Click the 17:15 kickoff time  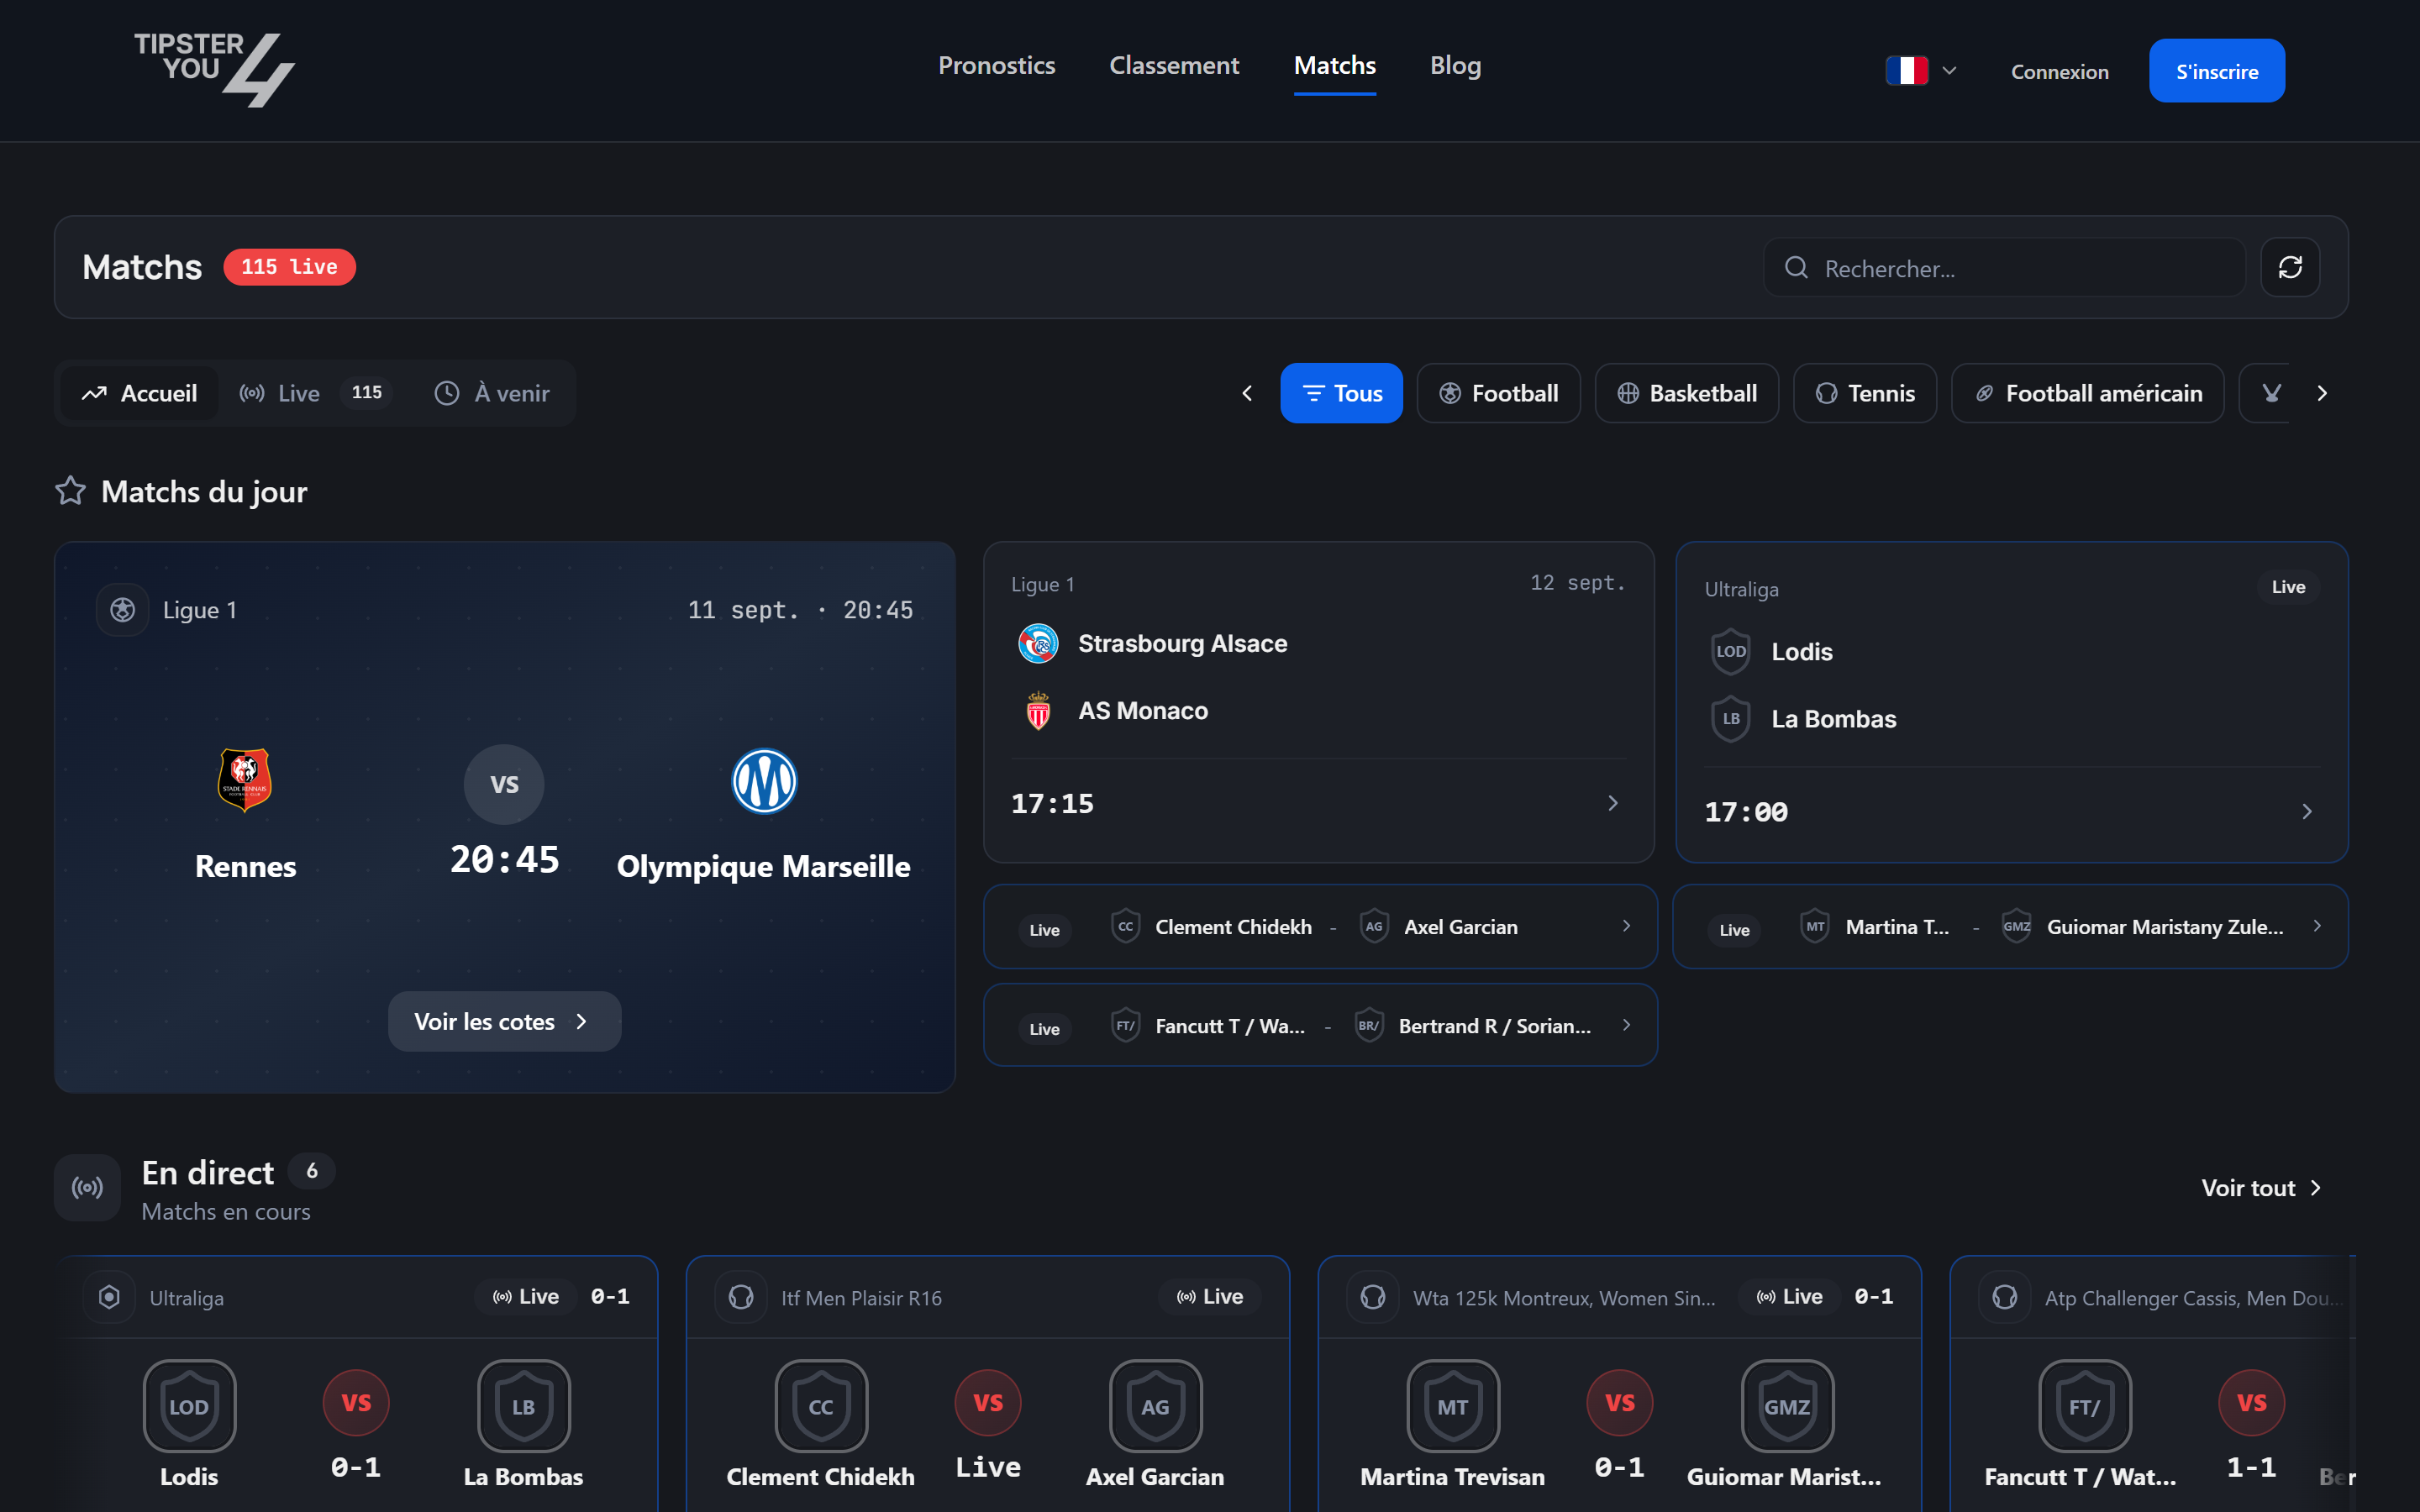pyautogui.click(x=1052, y=803)
